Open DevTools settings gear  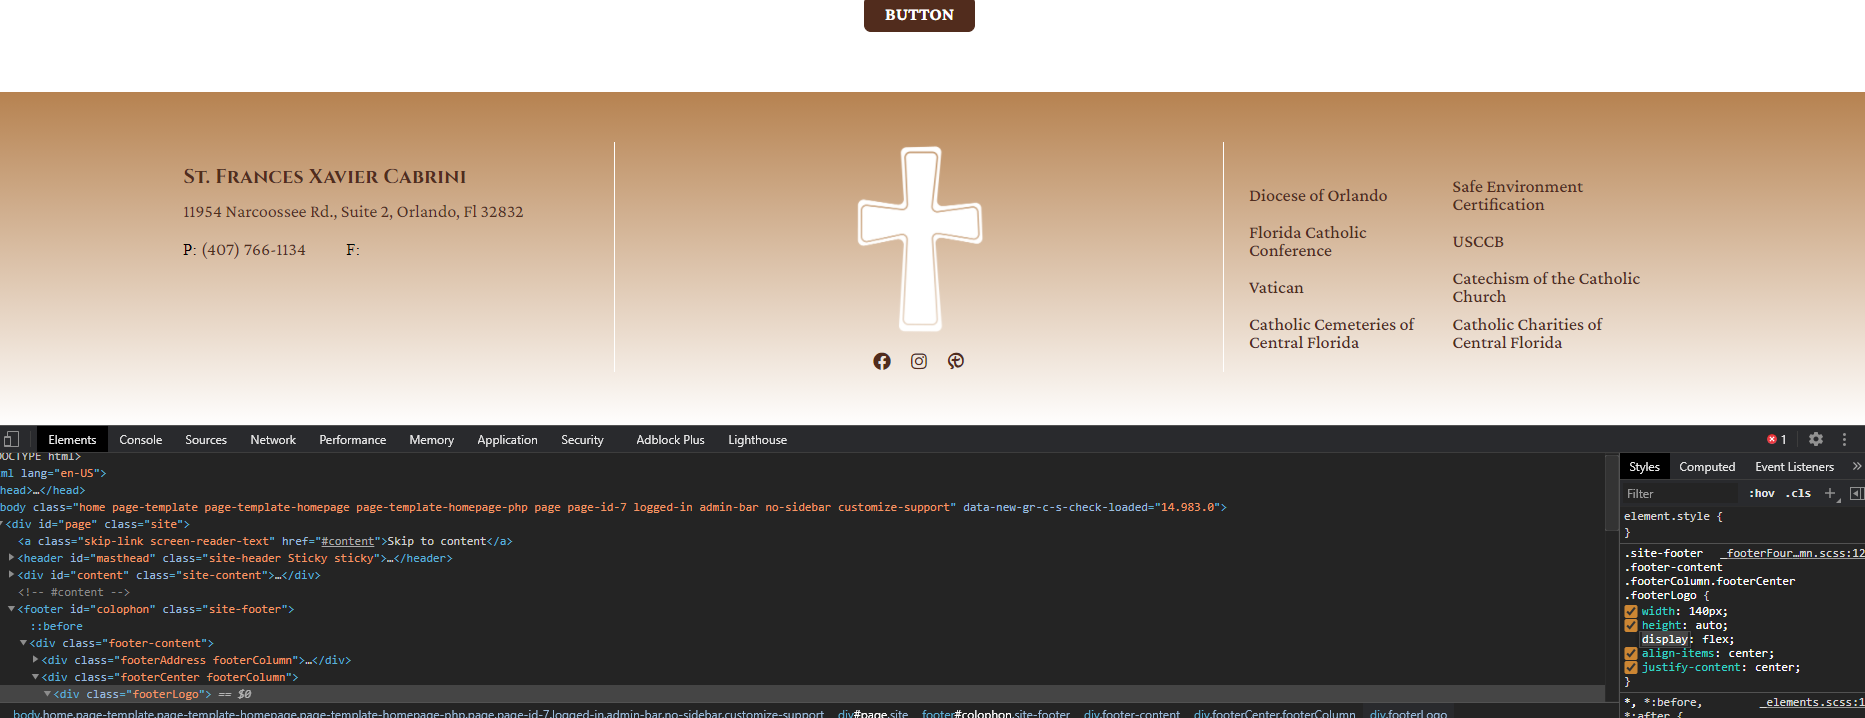(x=1816, y=439)
